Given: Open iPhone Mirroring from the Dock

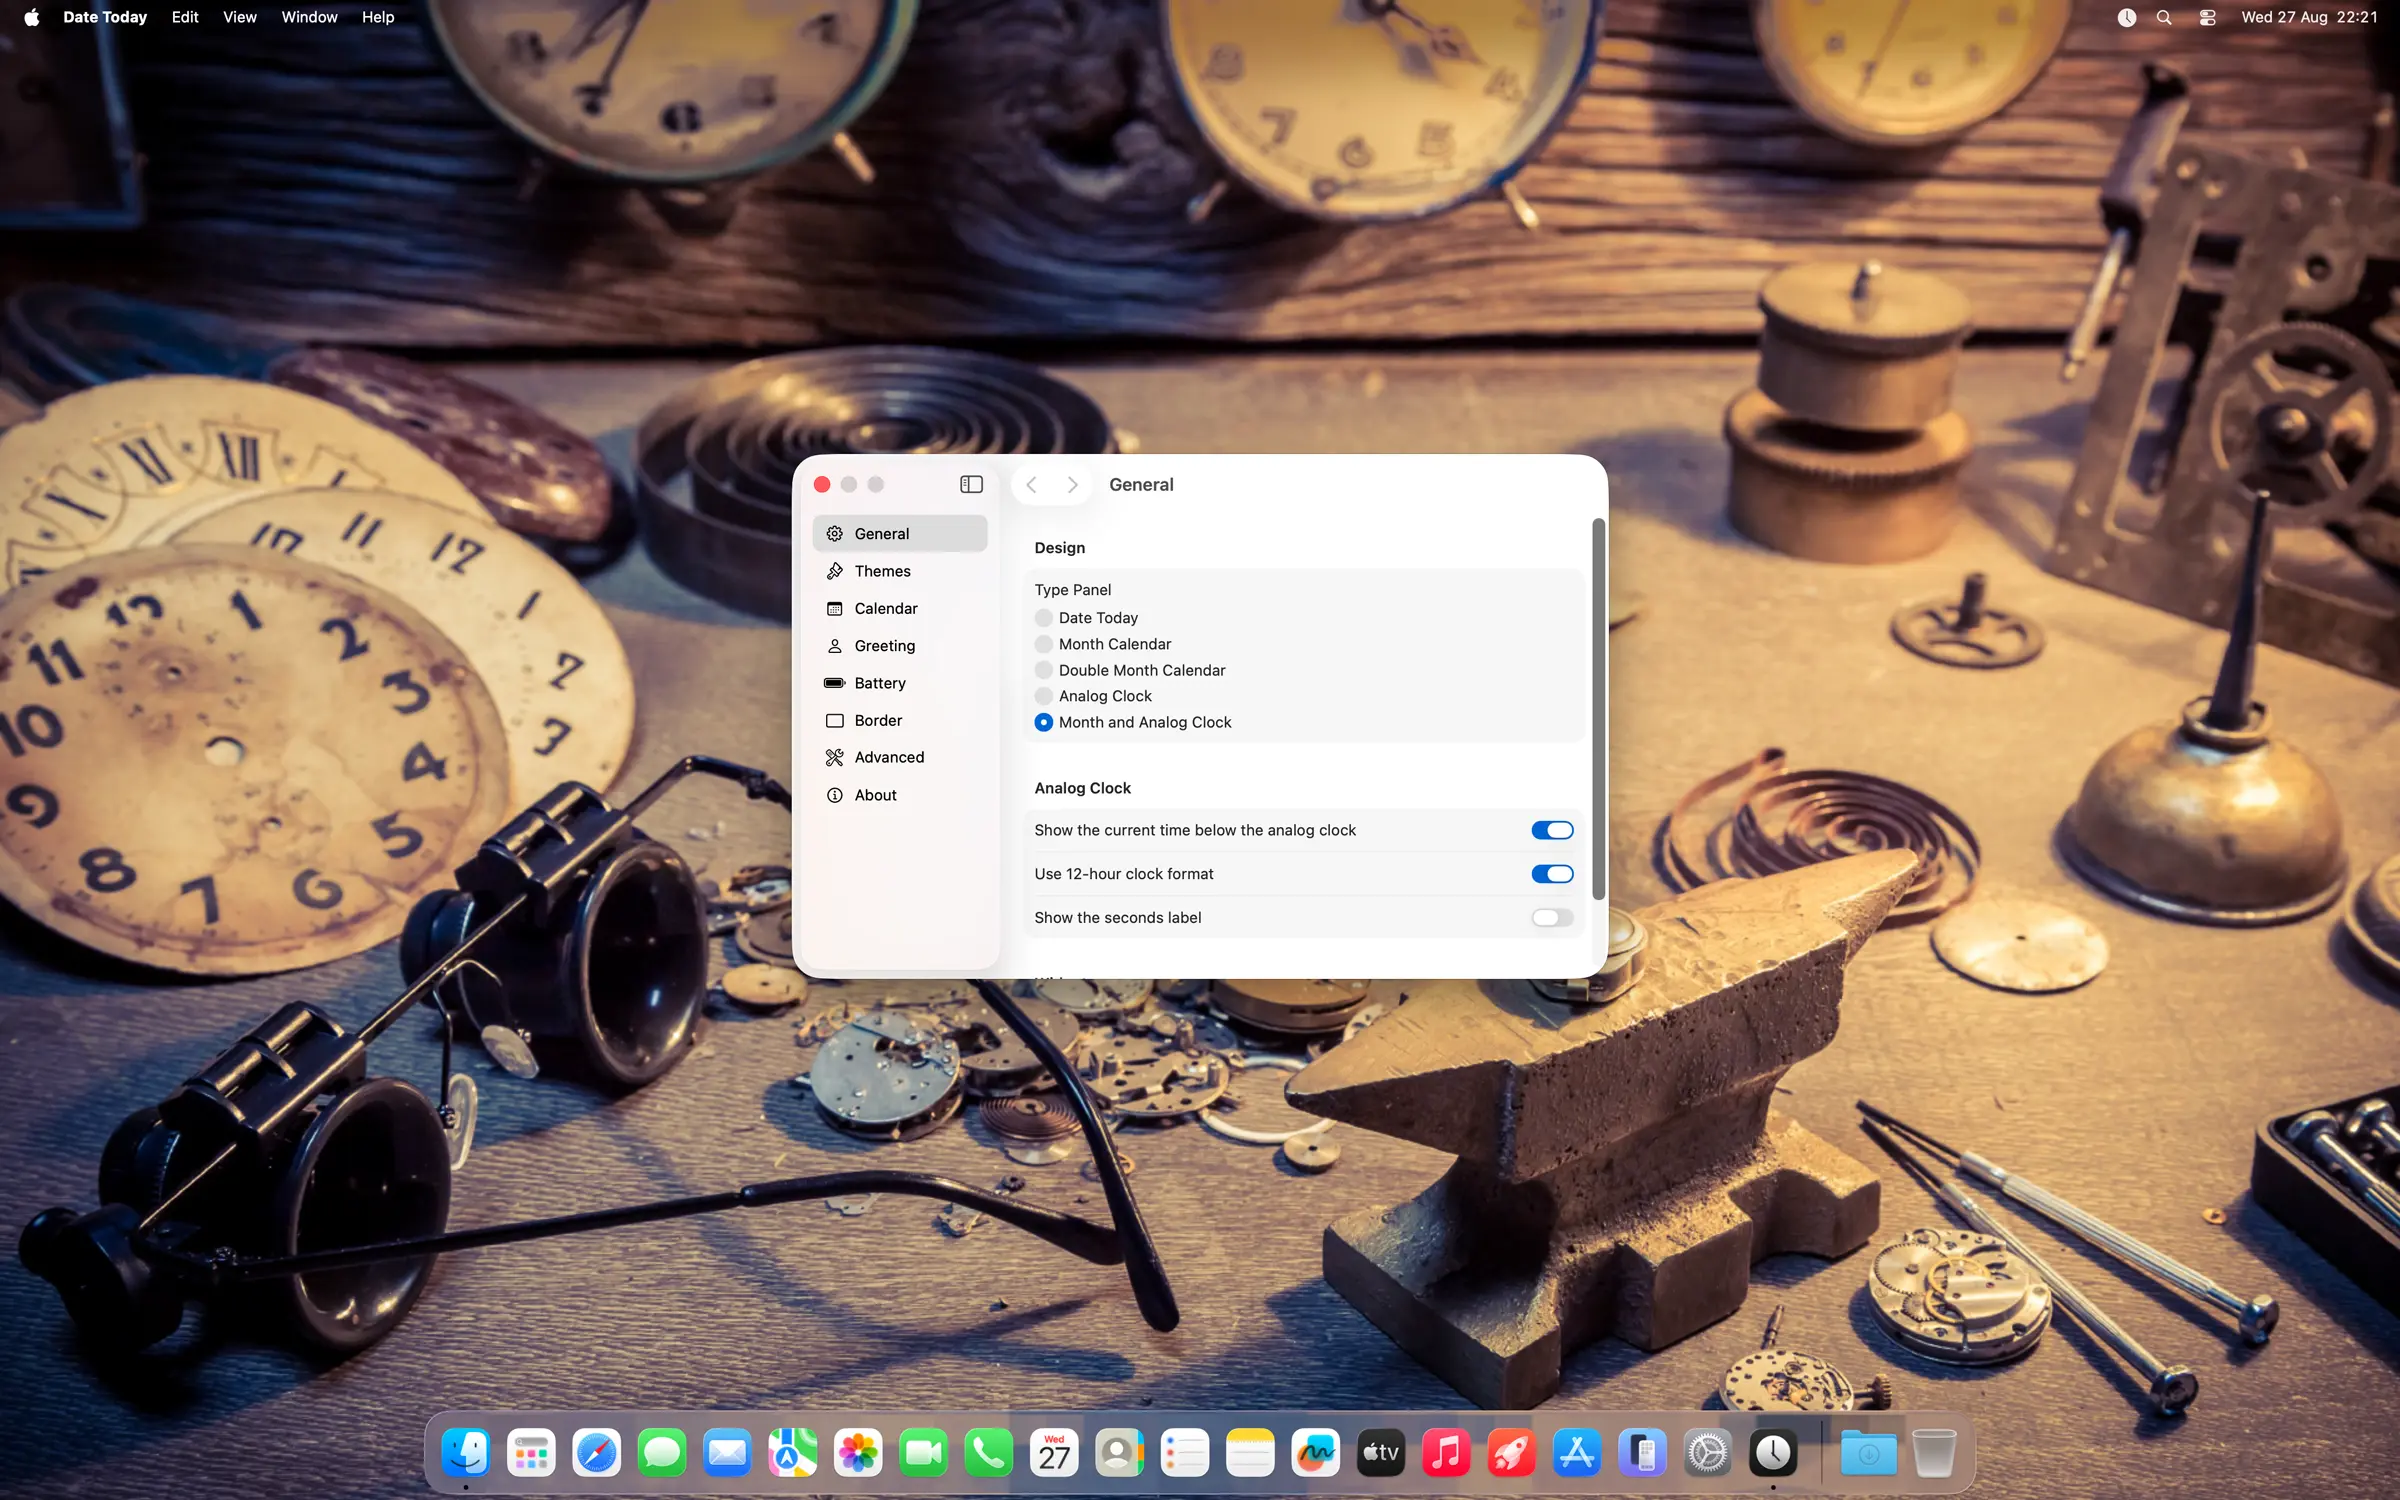Looking at the screenshot, I should tap(1642, 1453).
